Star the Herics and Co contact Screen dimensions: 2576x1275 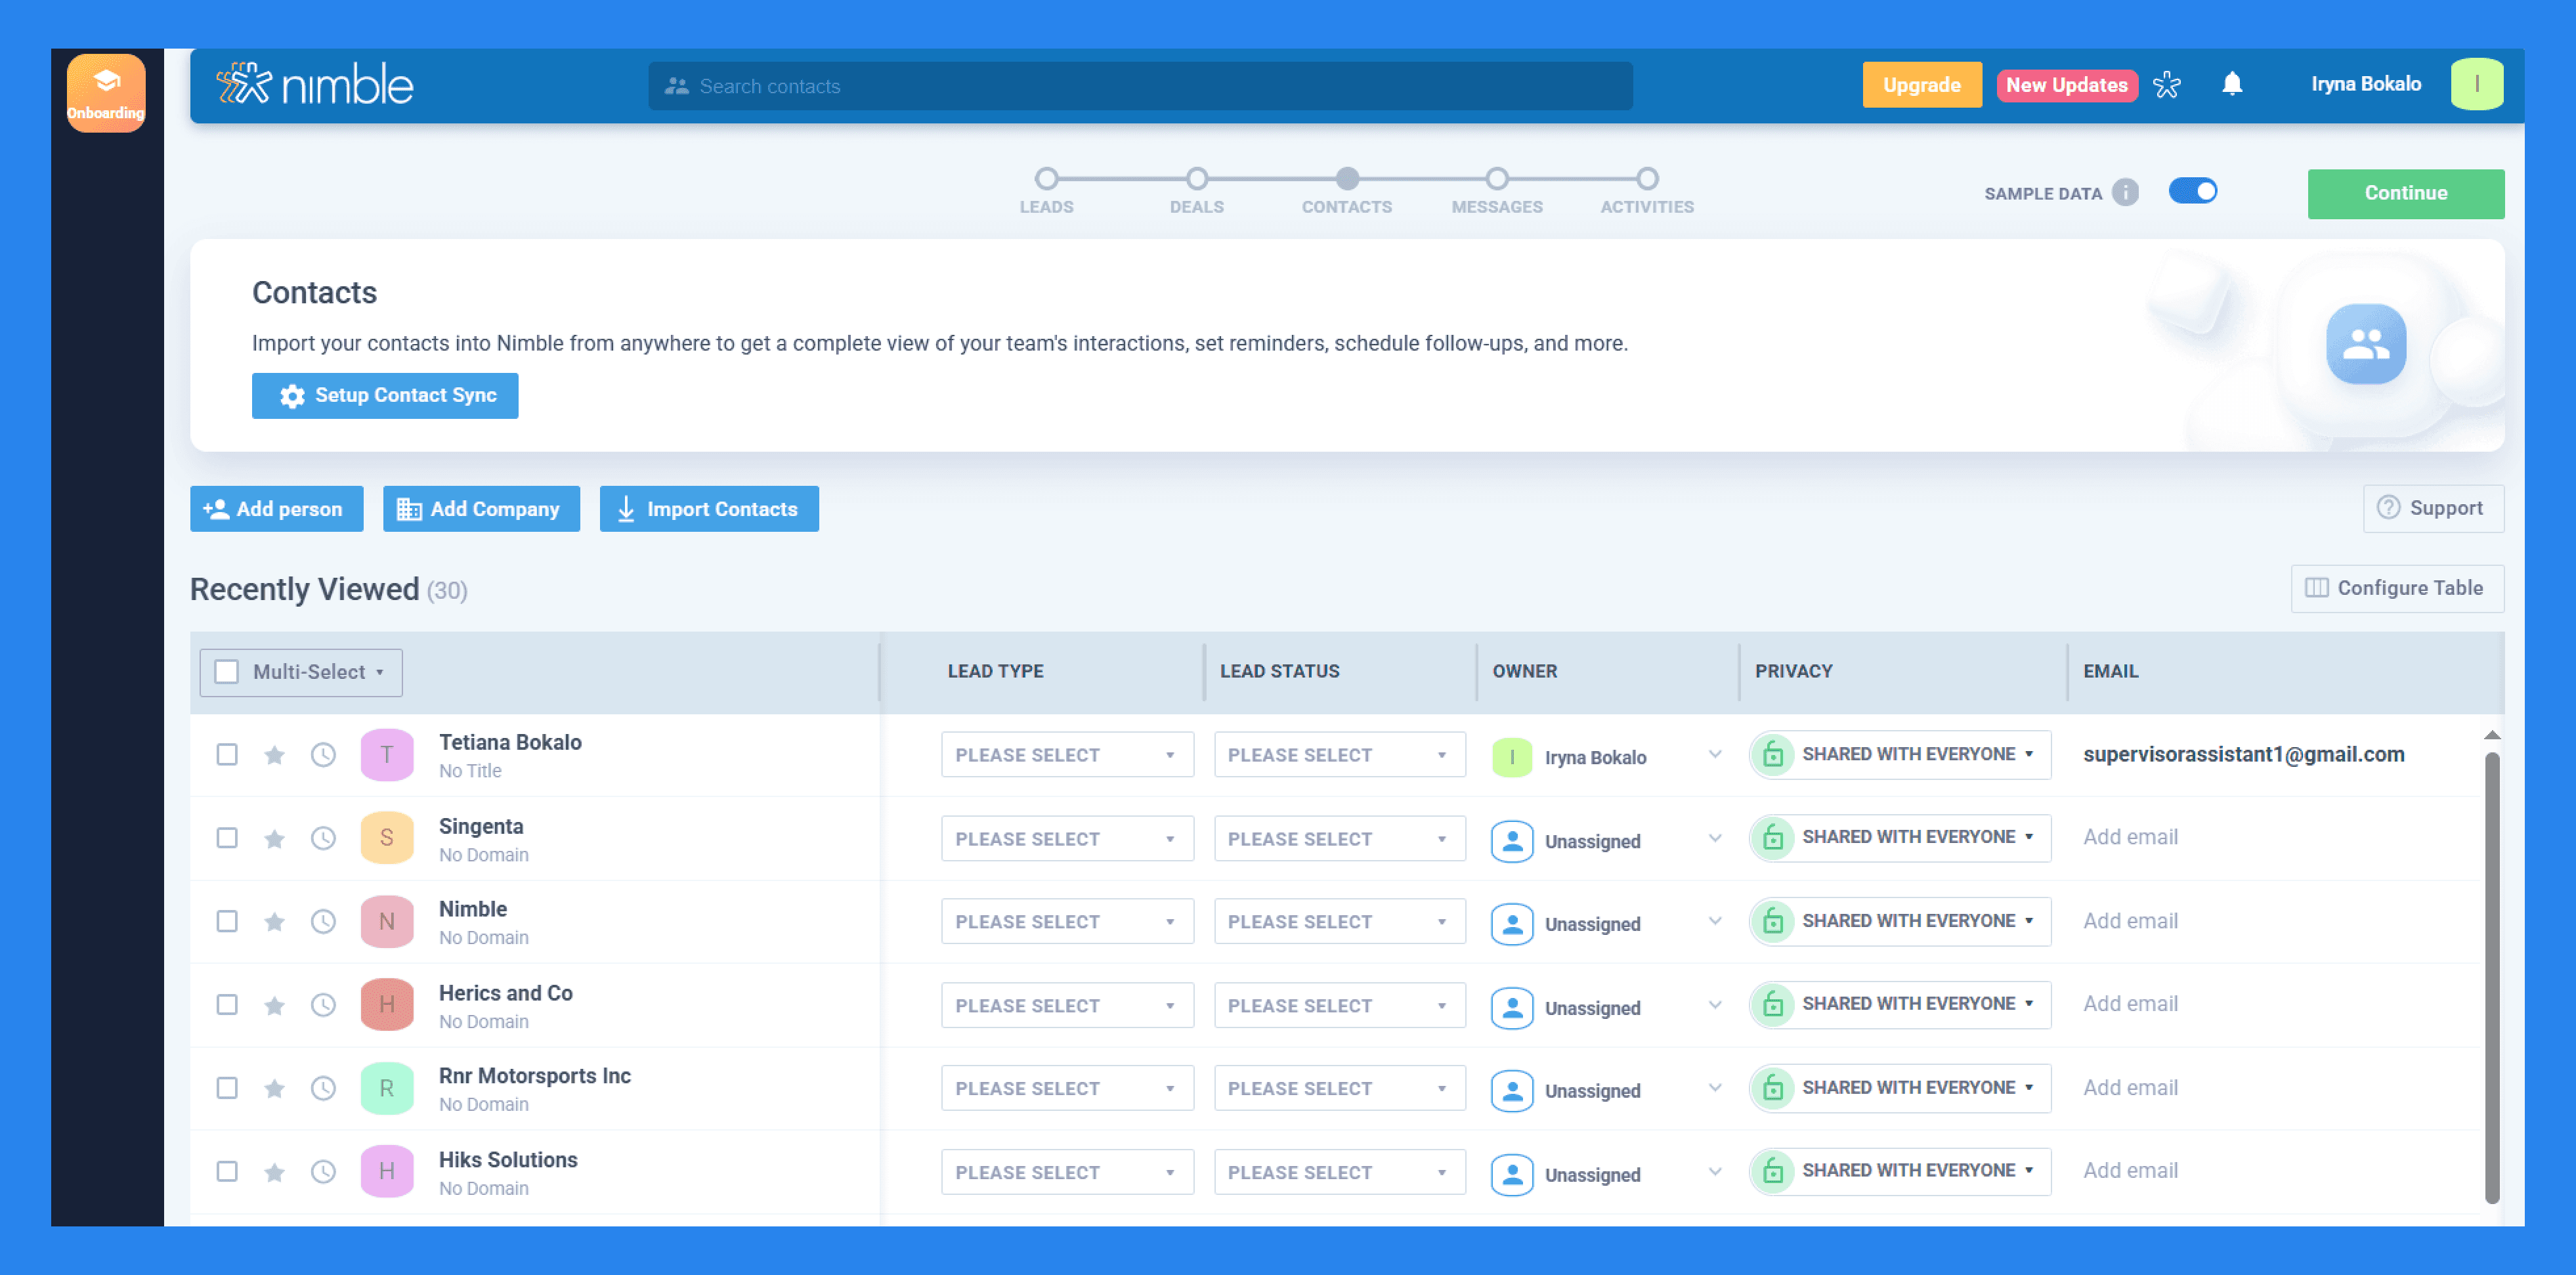point(274,1005)
